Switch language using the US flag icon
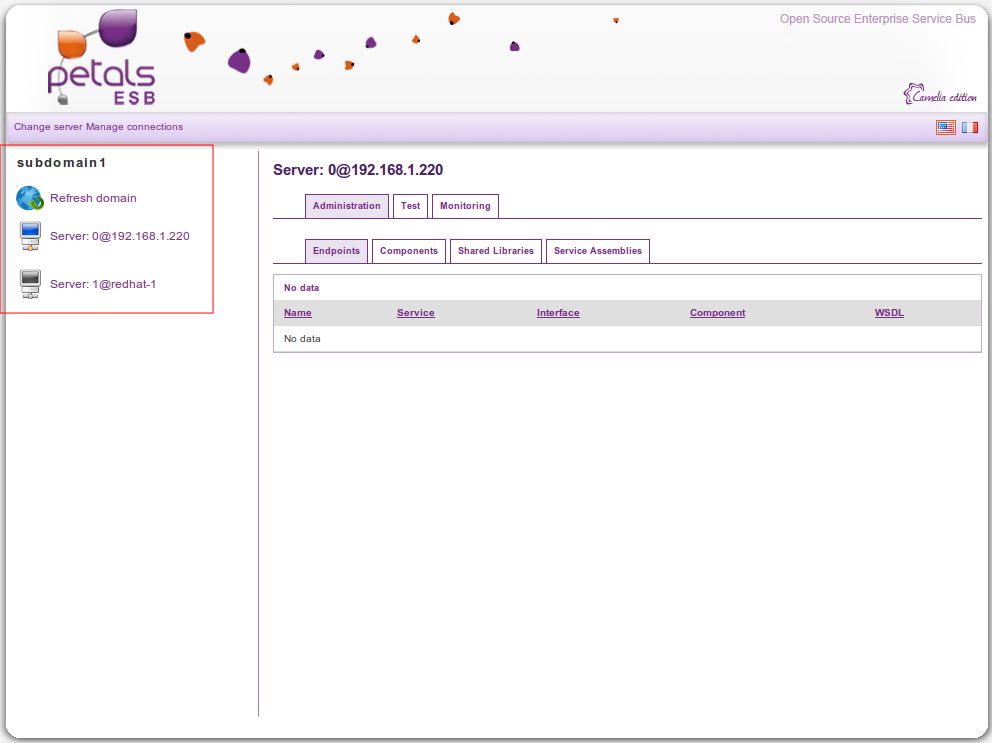Image resolution: width=992 pixels, height=743 pixels. coord(945,127)
